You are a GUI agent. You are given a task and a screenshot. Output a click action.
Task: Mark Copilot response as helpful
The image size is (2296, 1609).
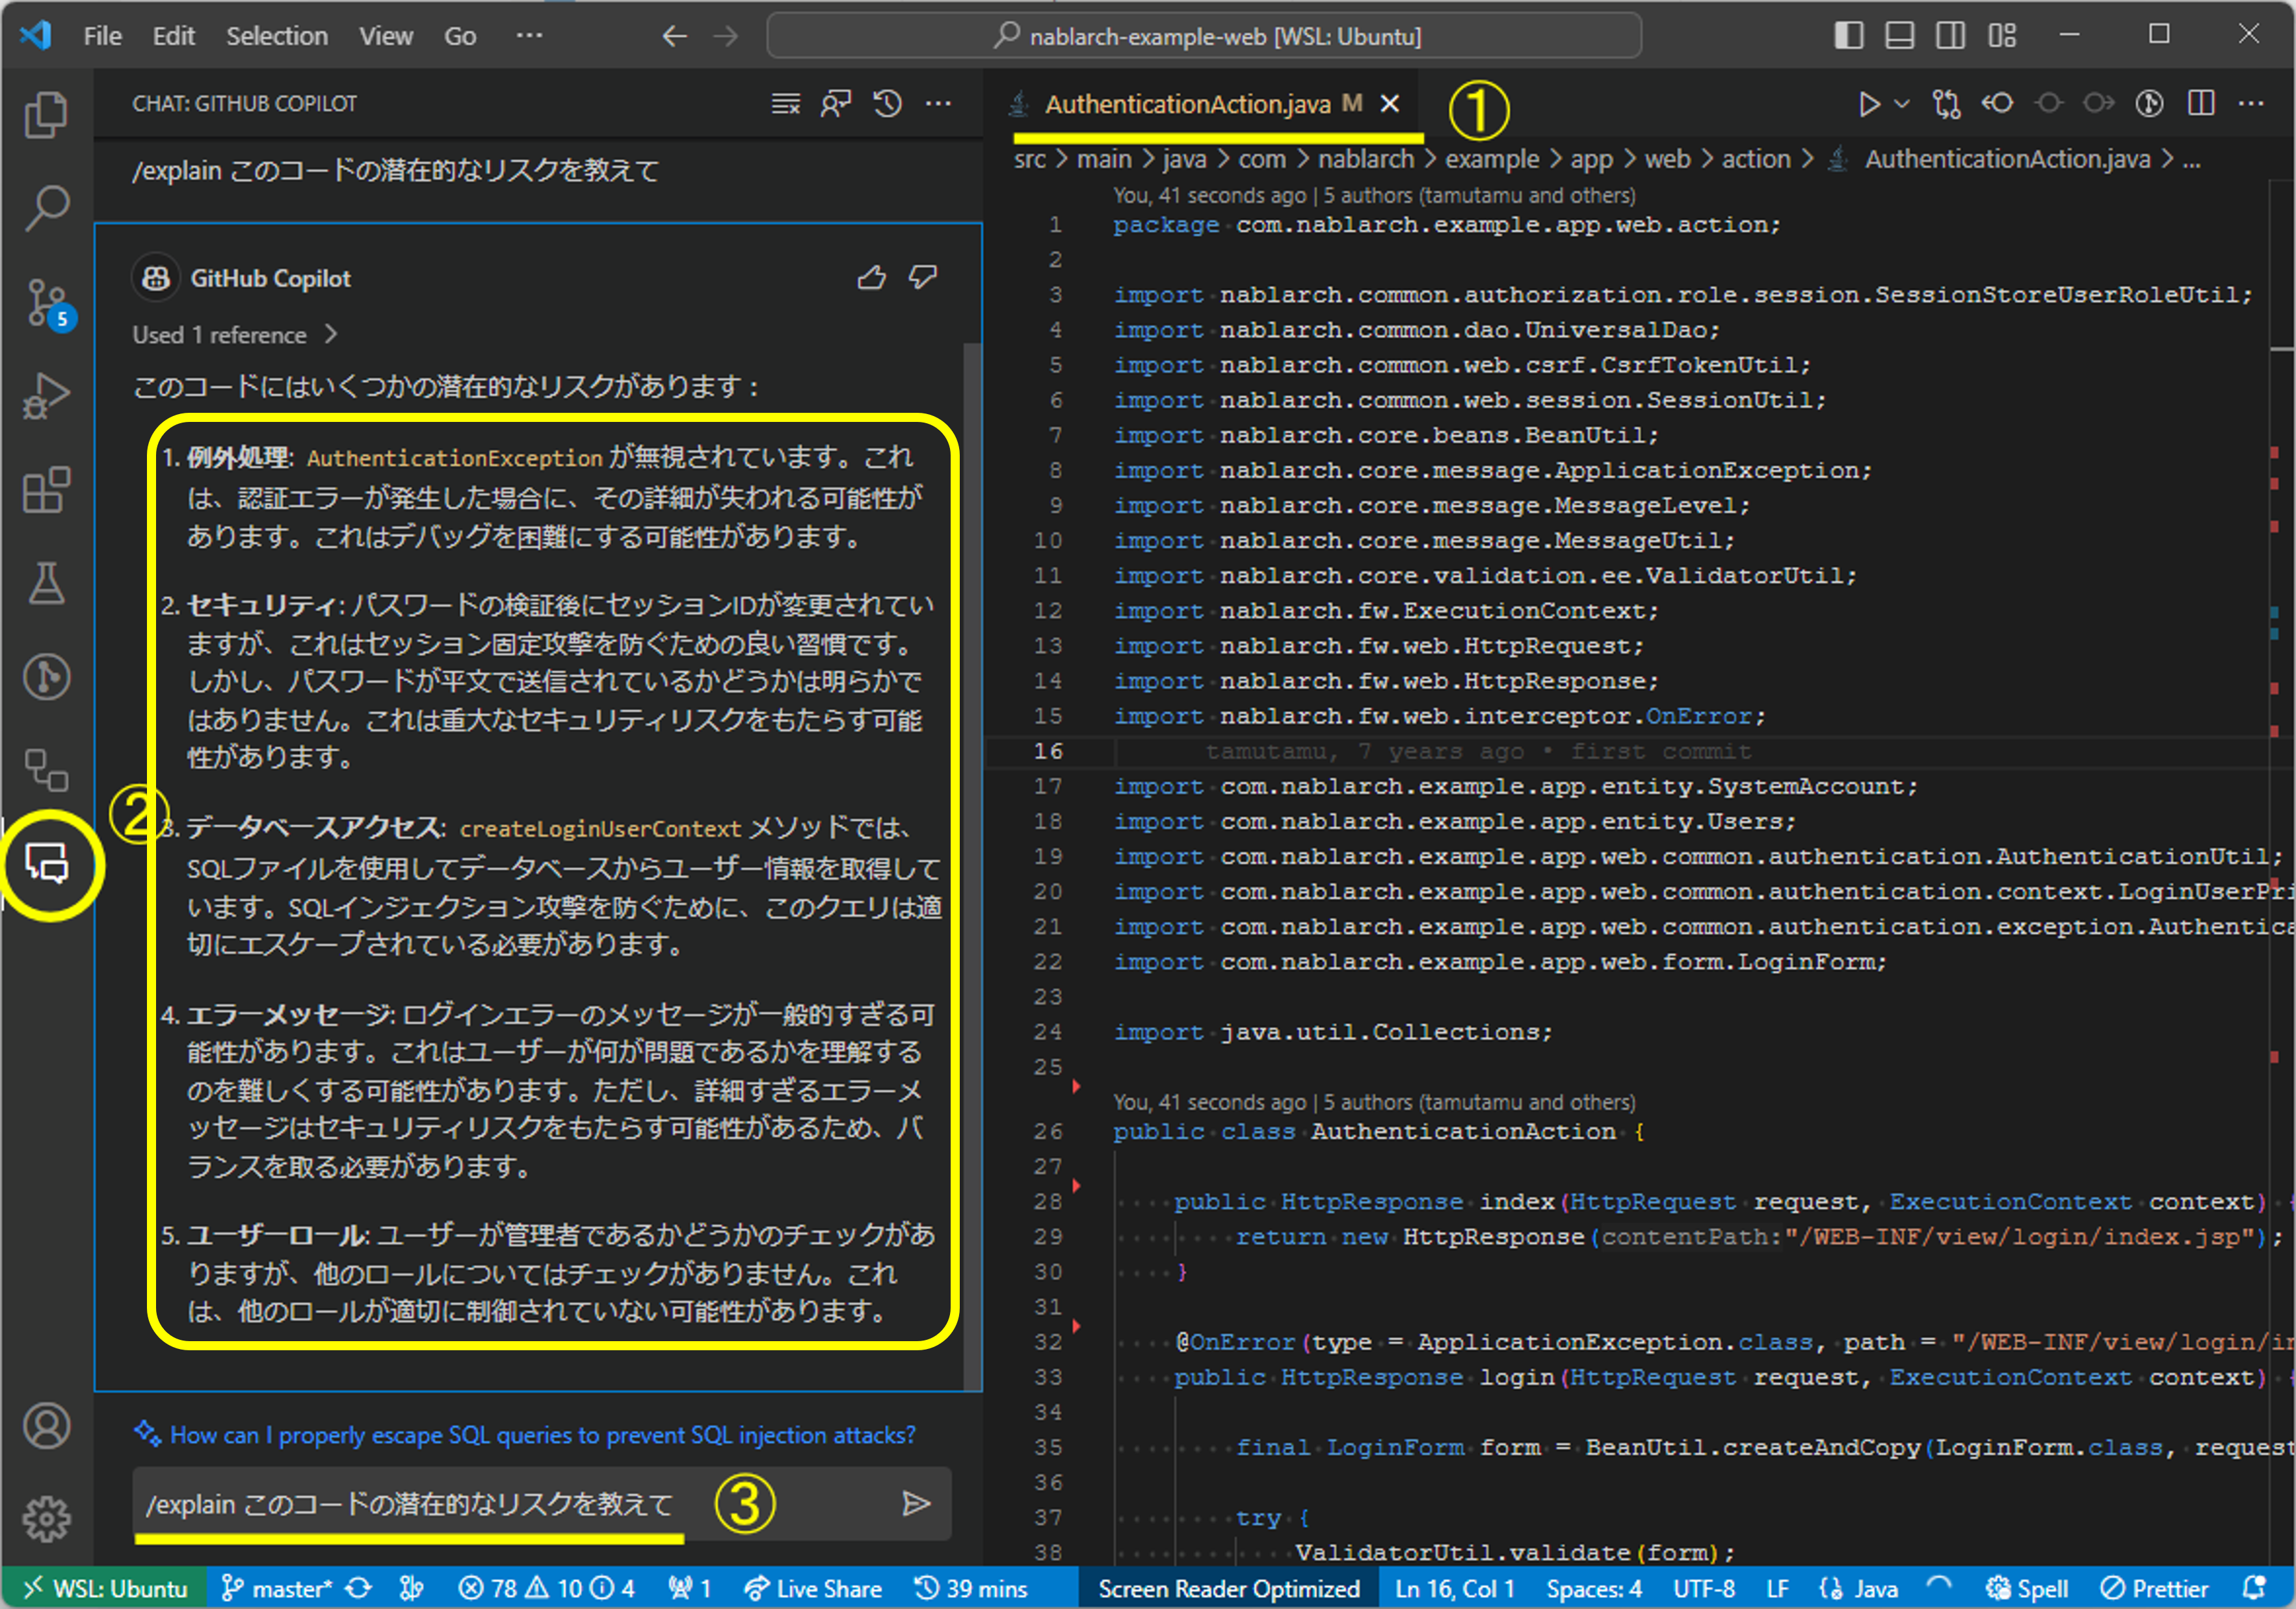click(871, 277)
